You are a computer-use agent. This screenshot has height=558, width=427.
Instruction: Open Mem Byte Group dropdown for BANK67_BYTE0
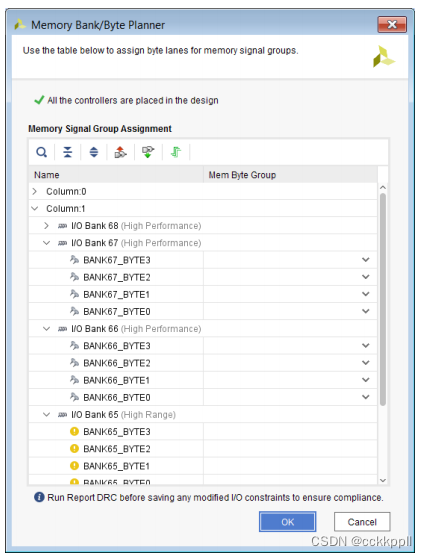point(365,311)
